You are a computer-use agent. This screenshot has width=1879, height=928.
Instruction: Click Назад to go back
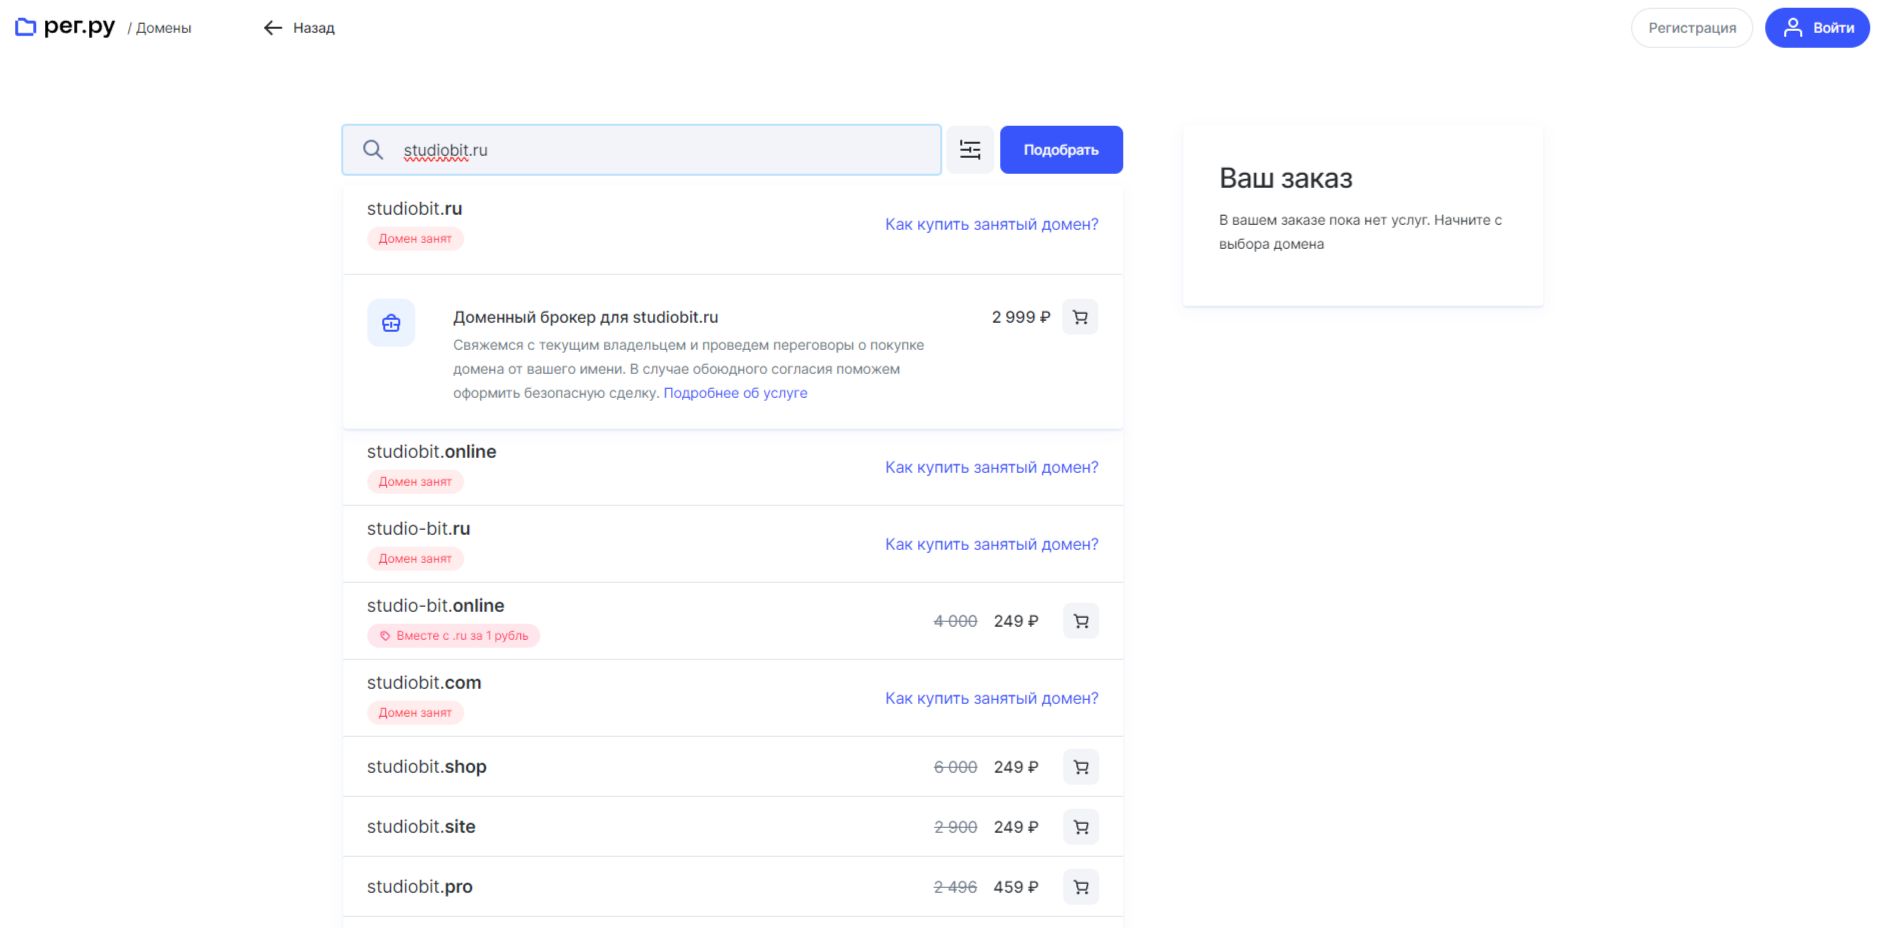coord(313,28)
